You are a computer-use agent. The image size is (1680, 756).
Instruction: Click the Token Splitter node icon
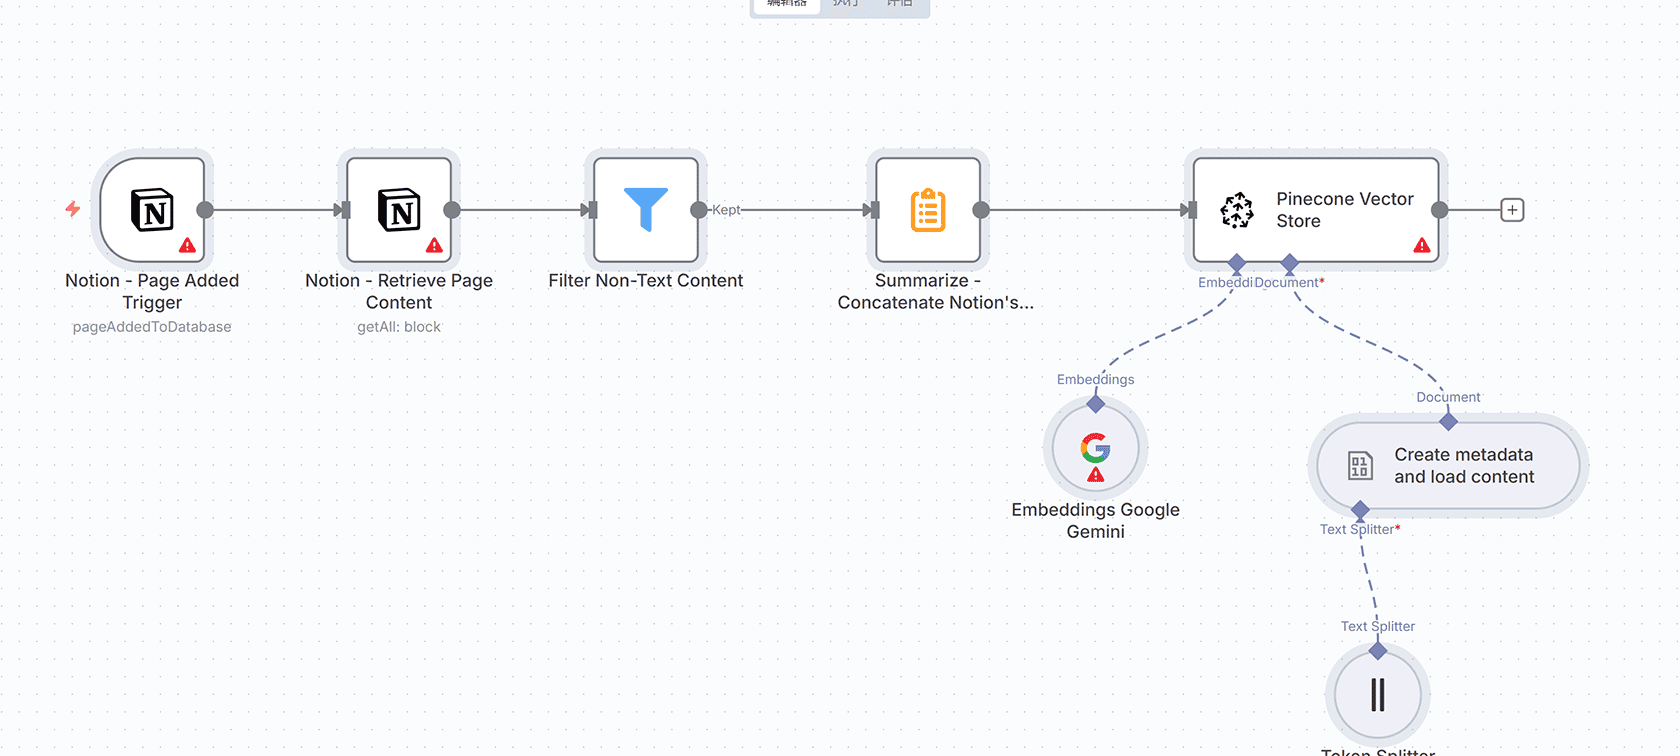point(1377,695)
